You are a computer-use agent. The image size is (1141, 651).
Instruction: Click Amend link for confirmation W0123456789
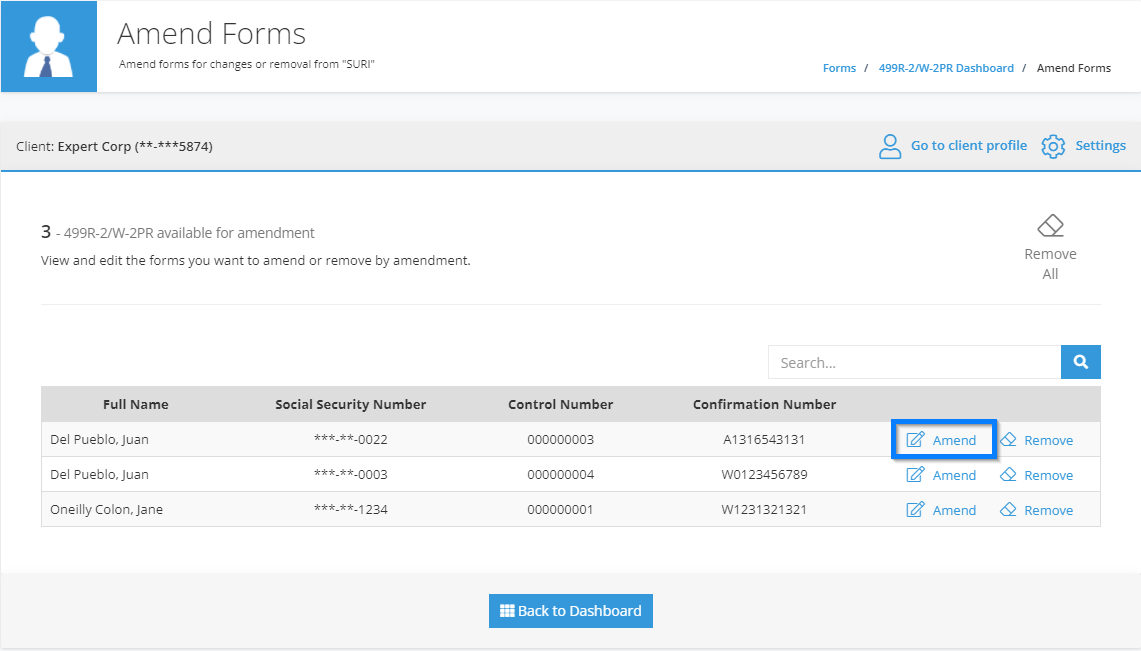tap(954, 475)
